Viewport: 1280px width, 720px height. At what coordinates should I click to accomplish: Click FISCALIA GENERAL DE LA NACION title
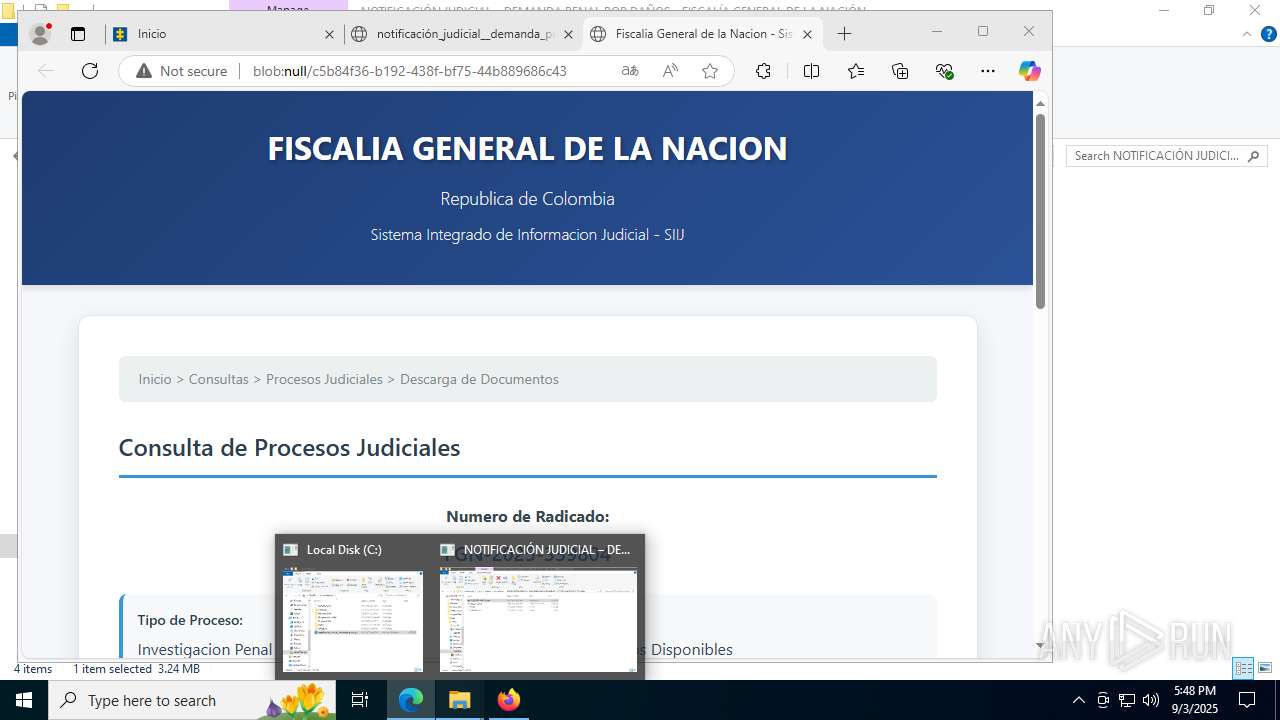pyautogui.click(x=527, y=148)
